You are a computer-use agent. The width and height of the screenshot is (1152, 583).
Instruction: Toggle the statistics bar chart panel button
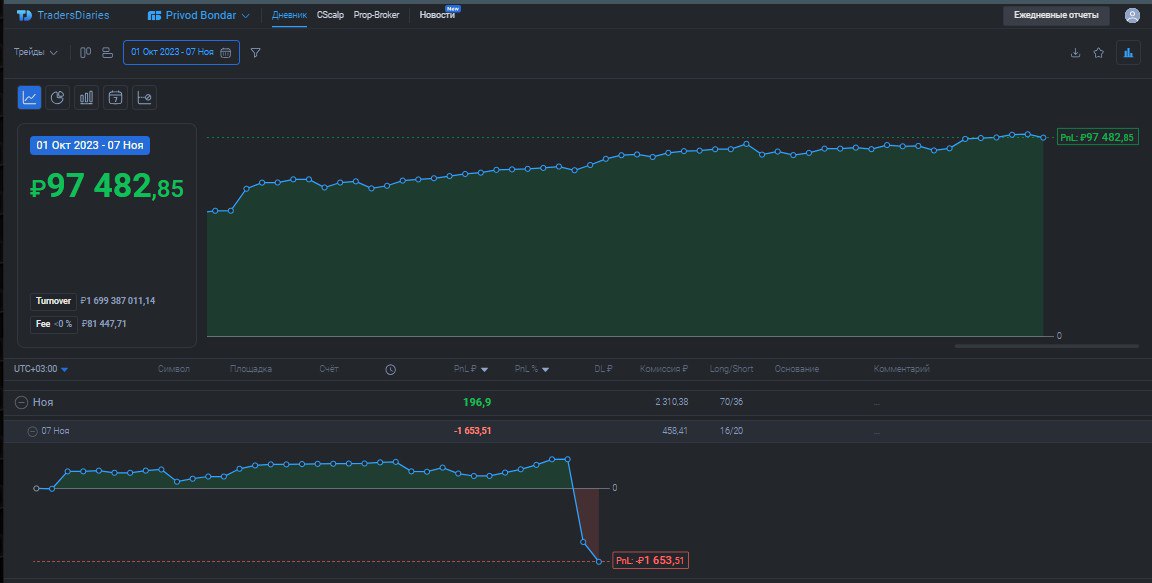click(x=1128, y=52)
